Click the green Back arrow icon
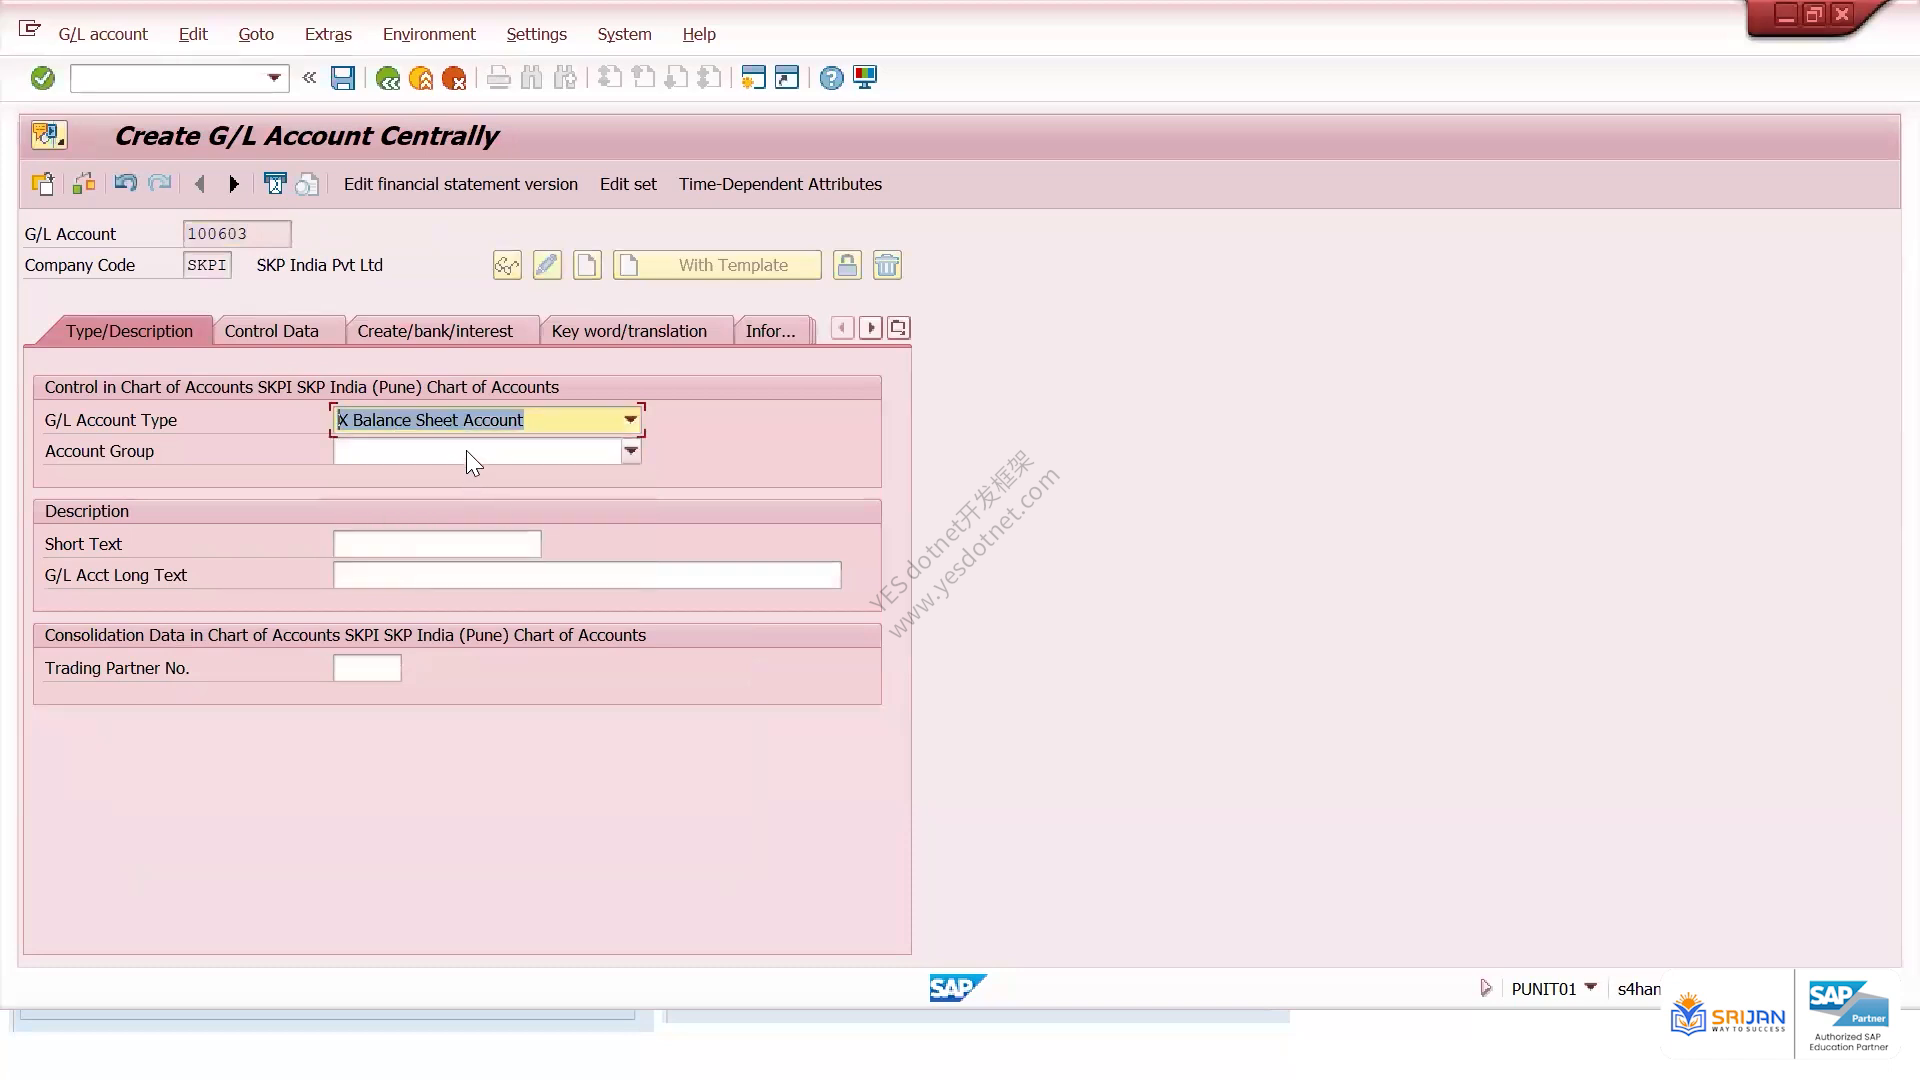Image resolution: width=1920 pixels, height=1080 pixels. point(388,78)
